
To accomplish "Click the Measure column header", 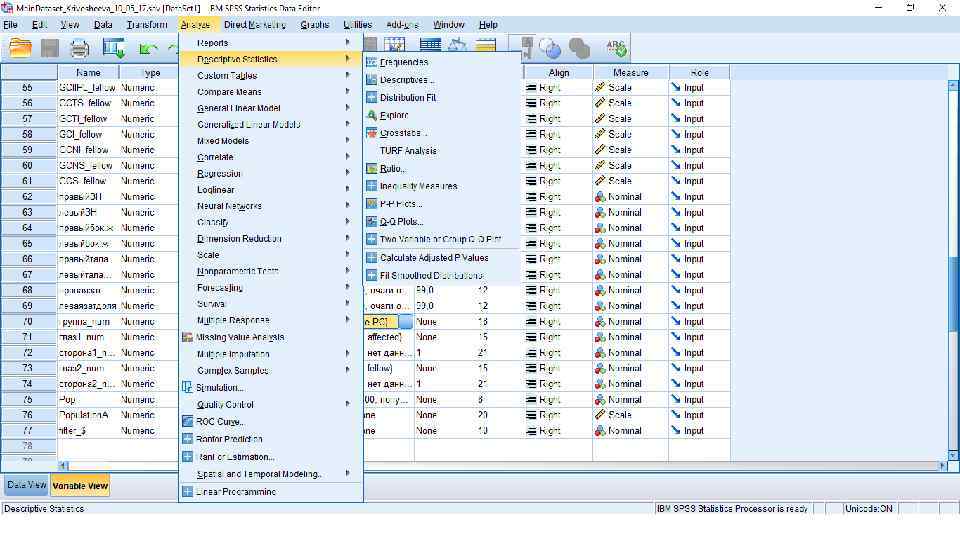I will [631, 72].
